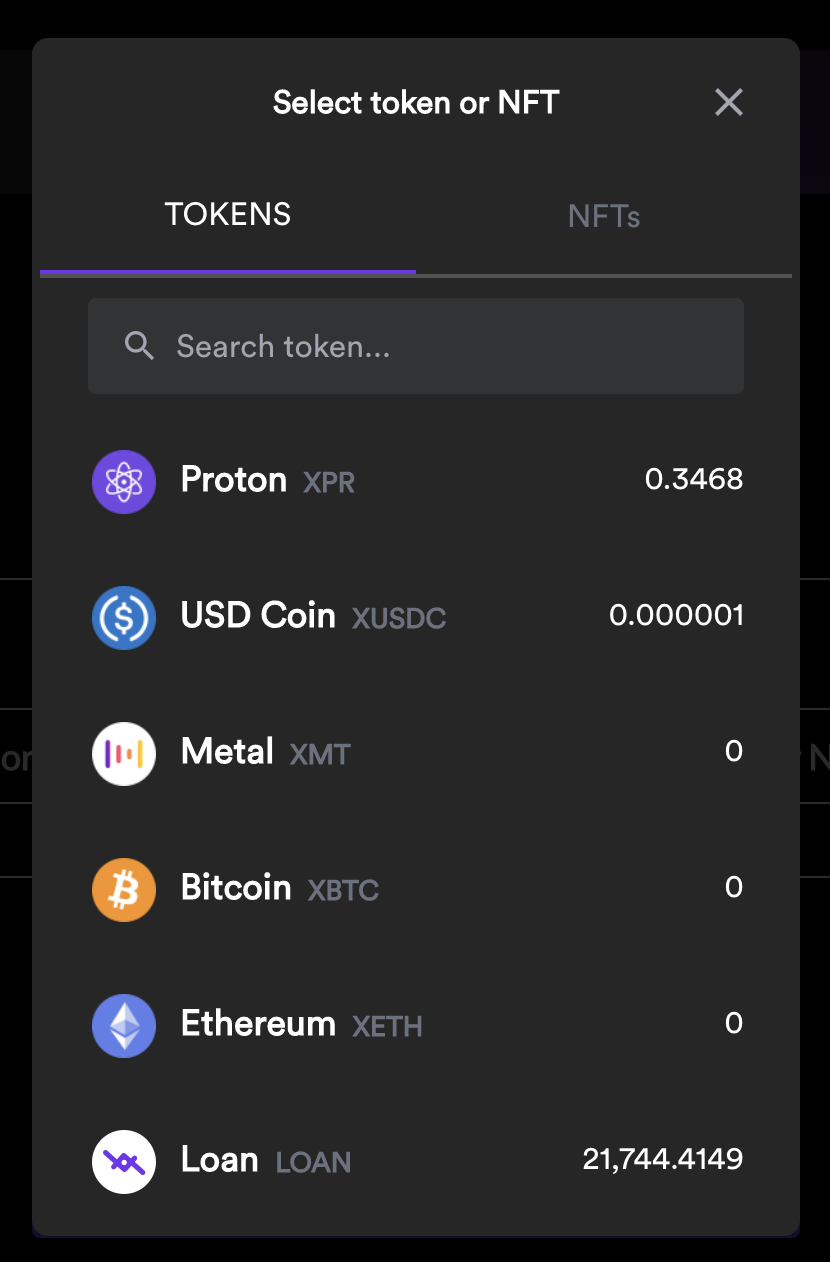Focus the Search token input field
Image resolution: width=830 pixels, height=1262 pixels.
[440, 346]
